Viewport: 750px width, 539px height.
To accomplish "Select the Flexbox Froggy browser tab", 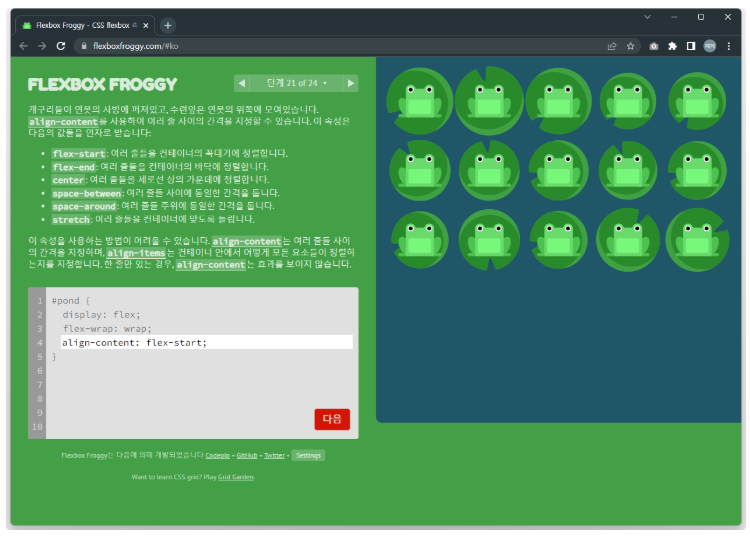I will (85, 25).
